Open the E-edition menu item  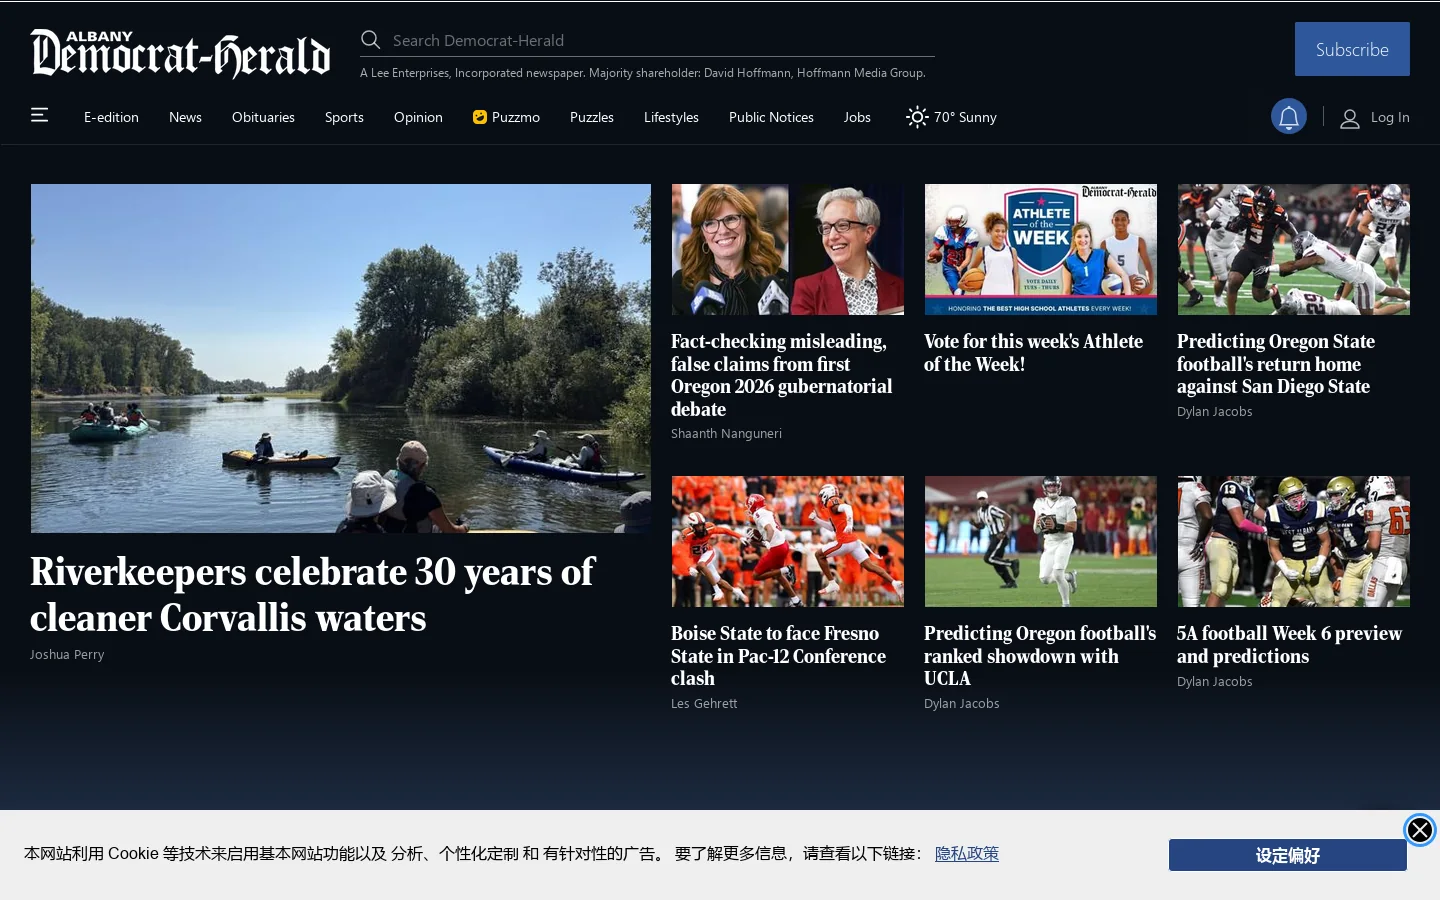click(111, 117)
